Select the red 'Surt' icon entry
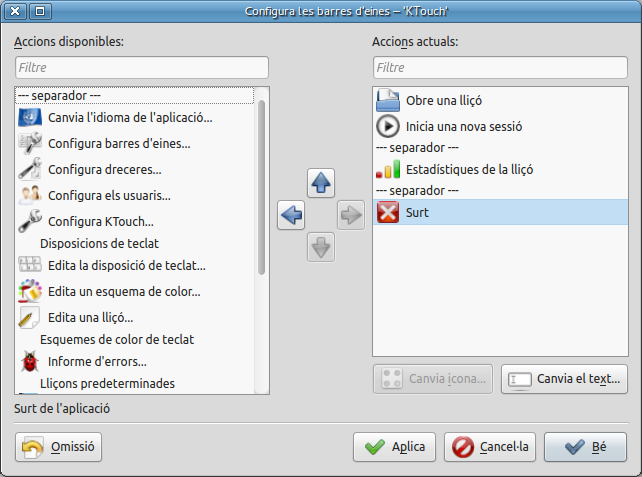This screenshot has width=642, height=477. point(387,212)
